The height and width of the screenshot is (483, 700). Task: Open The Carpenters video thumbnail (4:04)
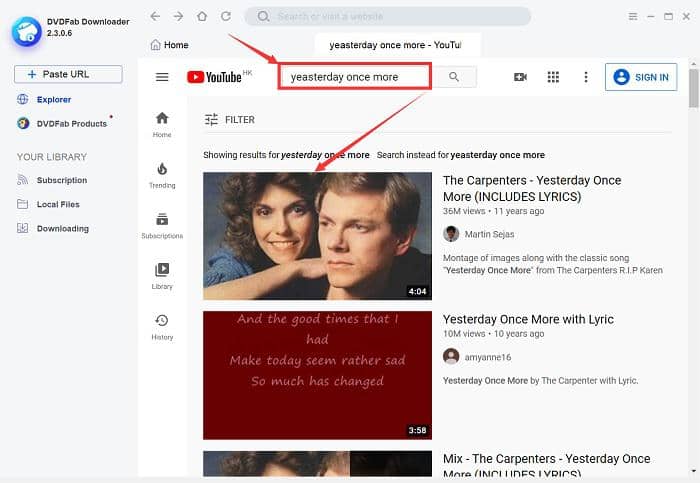317,236
